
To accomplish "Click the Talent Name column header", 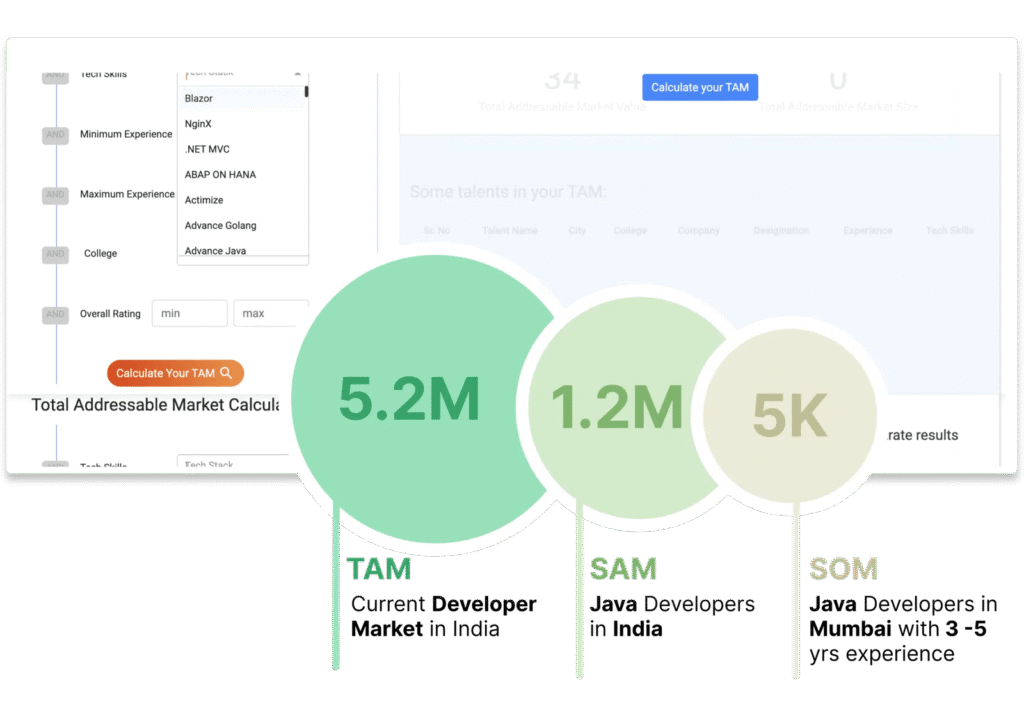I will tap(510, 231).
